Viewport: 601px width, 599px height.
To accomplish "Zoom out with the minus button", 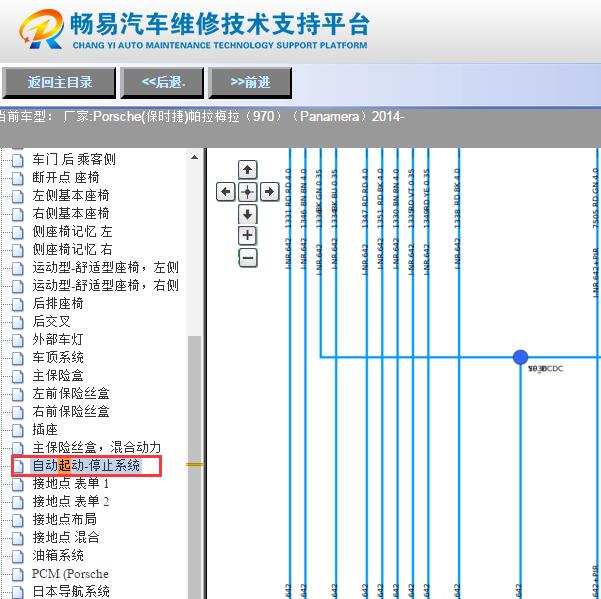I will click(248, 258).
